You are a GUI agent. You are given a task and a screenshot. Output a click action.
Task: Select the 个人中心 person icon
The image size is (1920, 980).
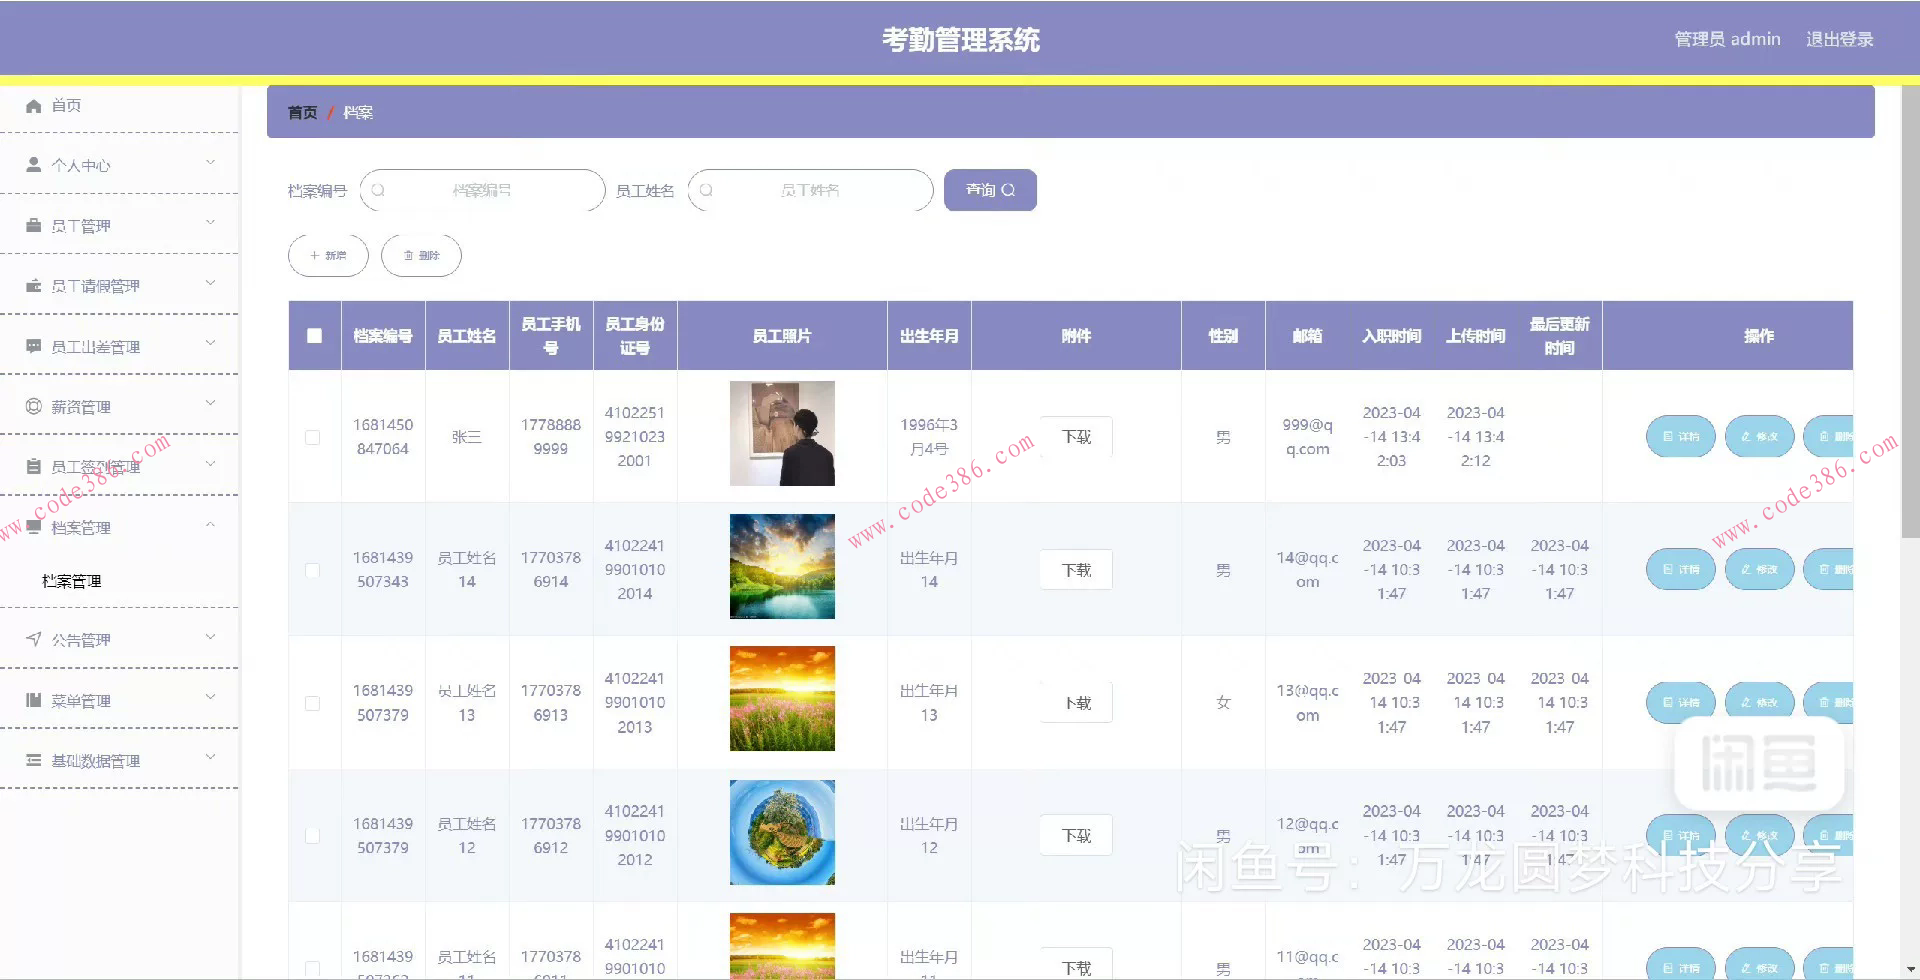tap(33, 164)
